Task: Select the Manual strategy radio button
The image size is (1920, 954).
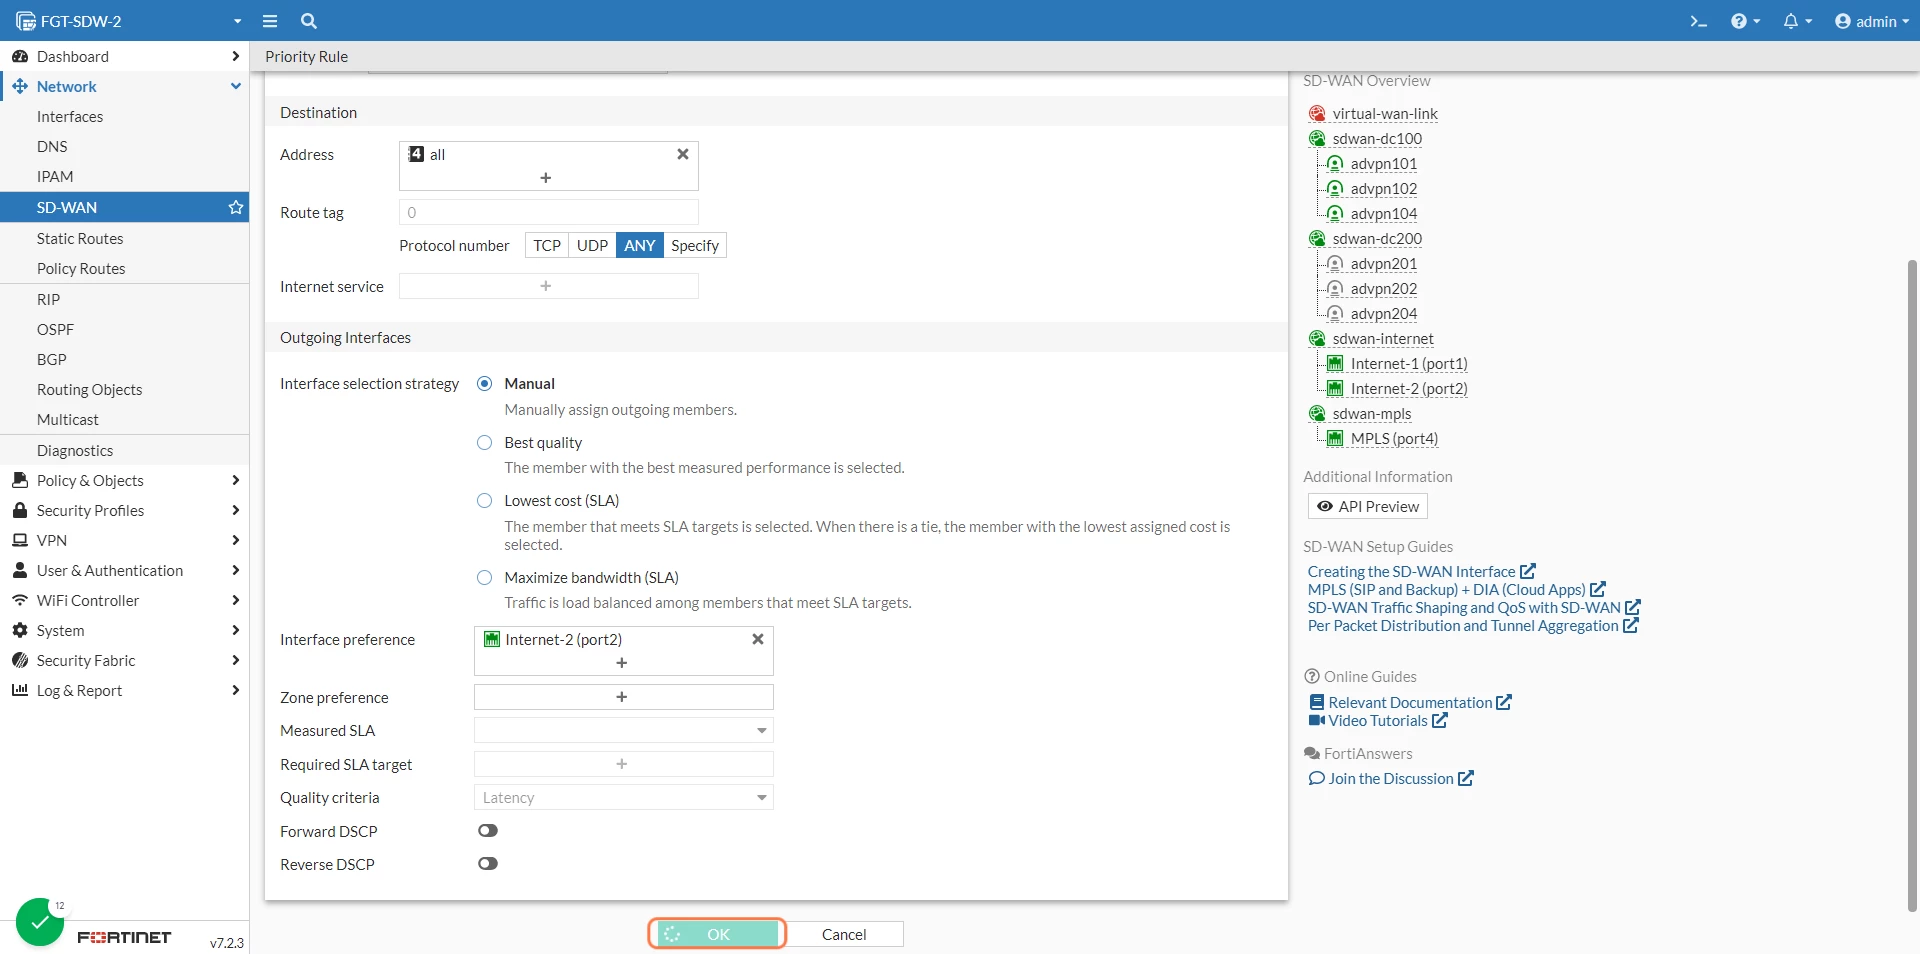Action: tap(485, 384)
